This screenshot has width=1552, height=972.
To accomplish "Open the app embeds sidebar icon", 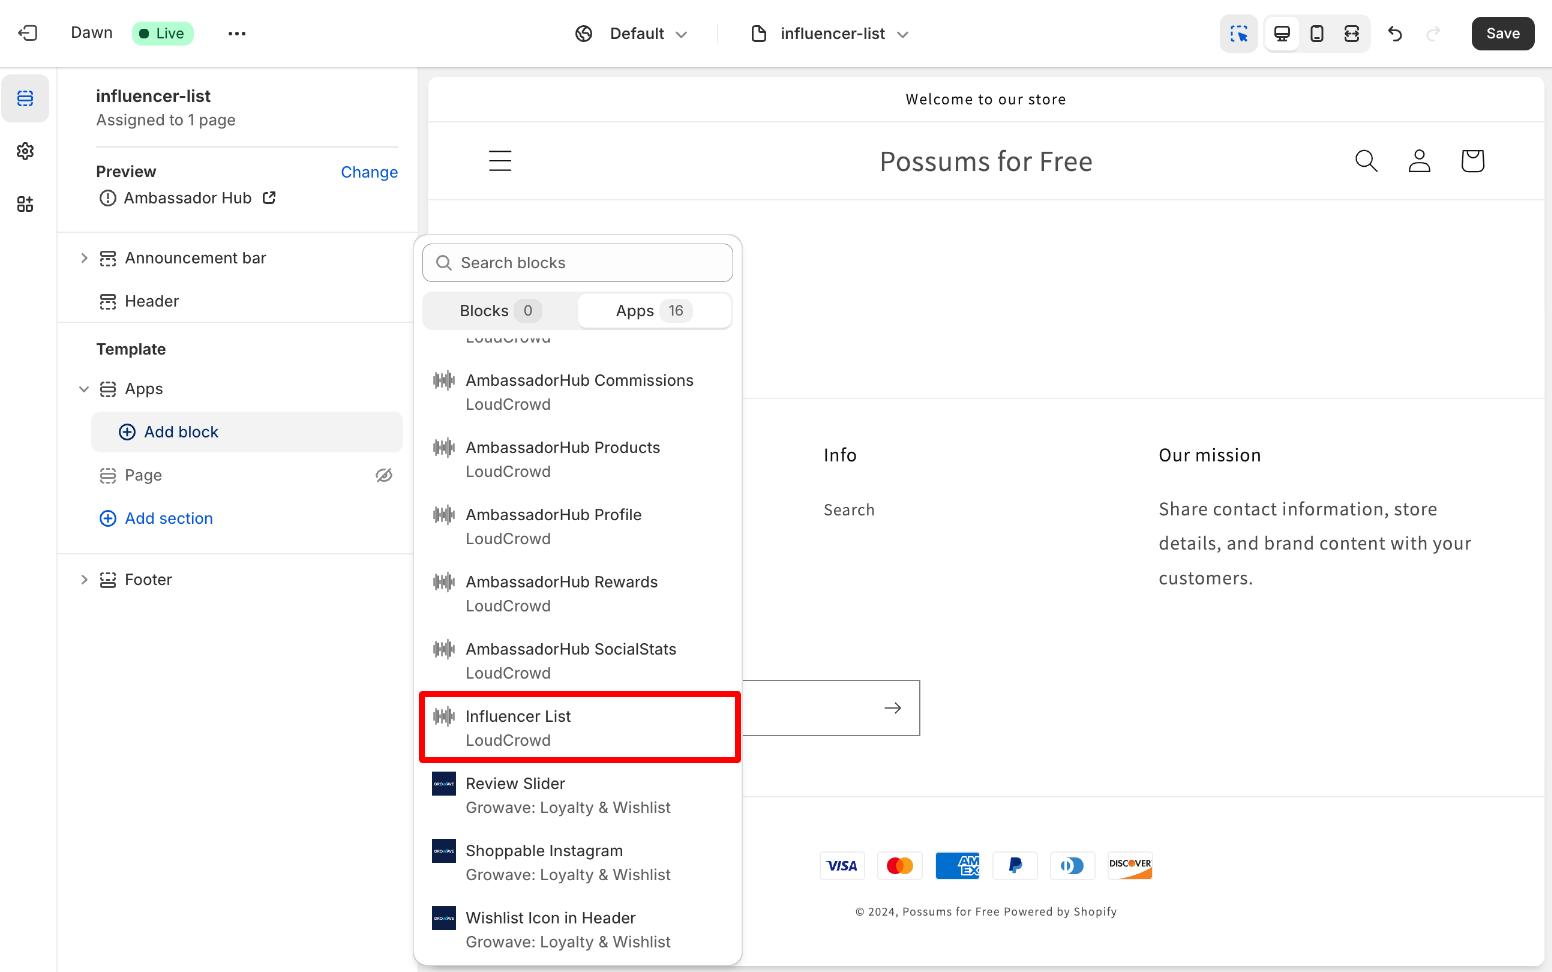I will coord(25,204).
